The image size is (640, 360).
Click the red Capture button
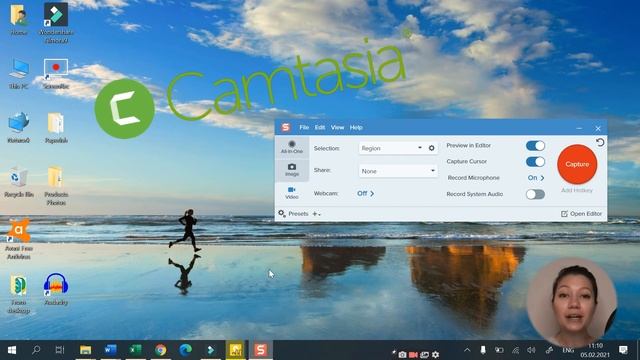(577, 164)
